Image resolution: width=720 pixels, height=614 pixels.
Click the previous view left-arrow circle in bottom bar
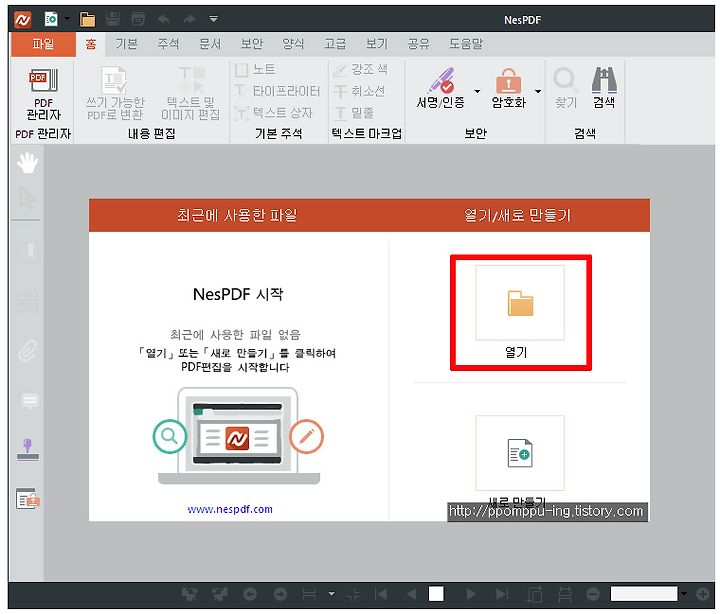pos(250,594)
